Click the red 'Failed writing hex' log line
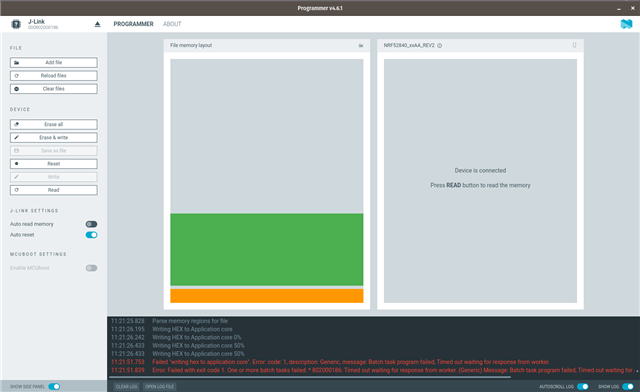 351,362
